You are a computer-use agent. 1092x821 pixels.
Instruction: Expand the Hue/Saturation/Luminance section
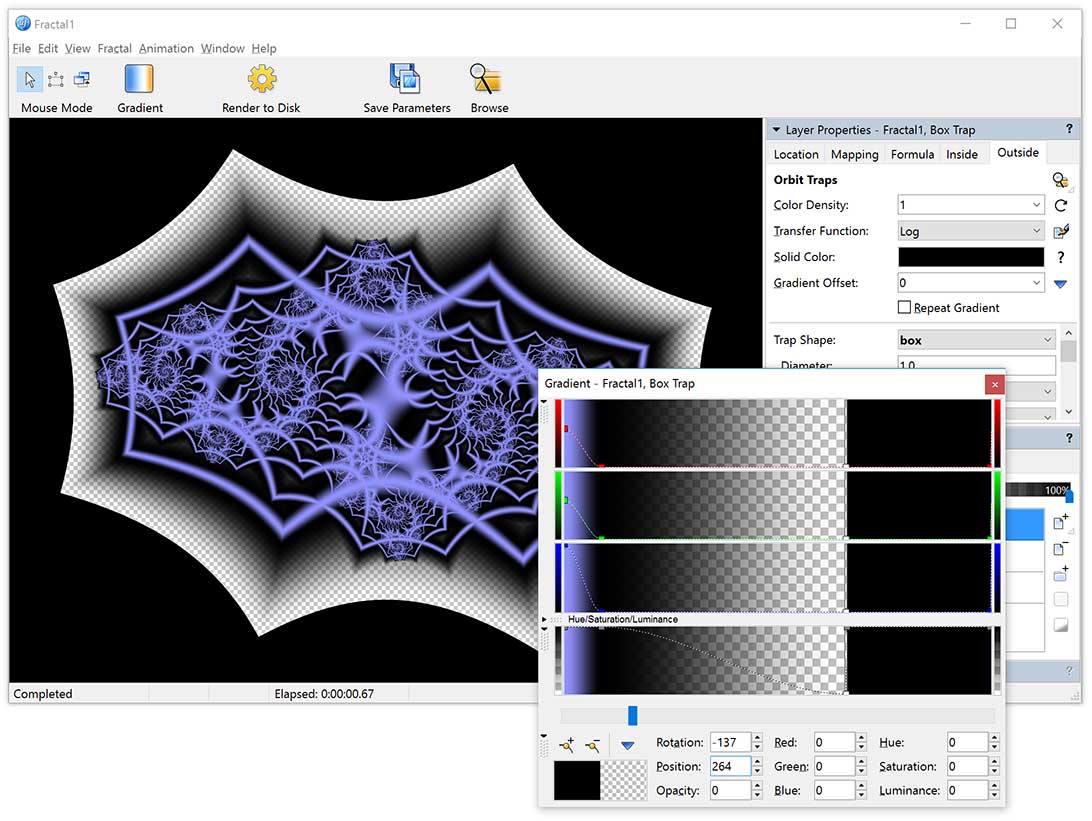pos(545,619)
